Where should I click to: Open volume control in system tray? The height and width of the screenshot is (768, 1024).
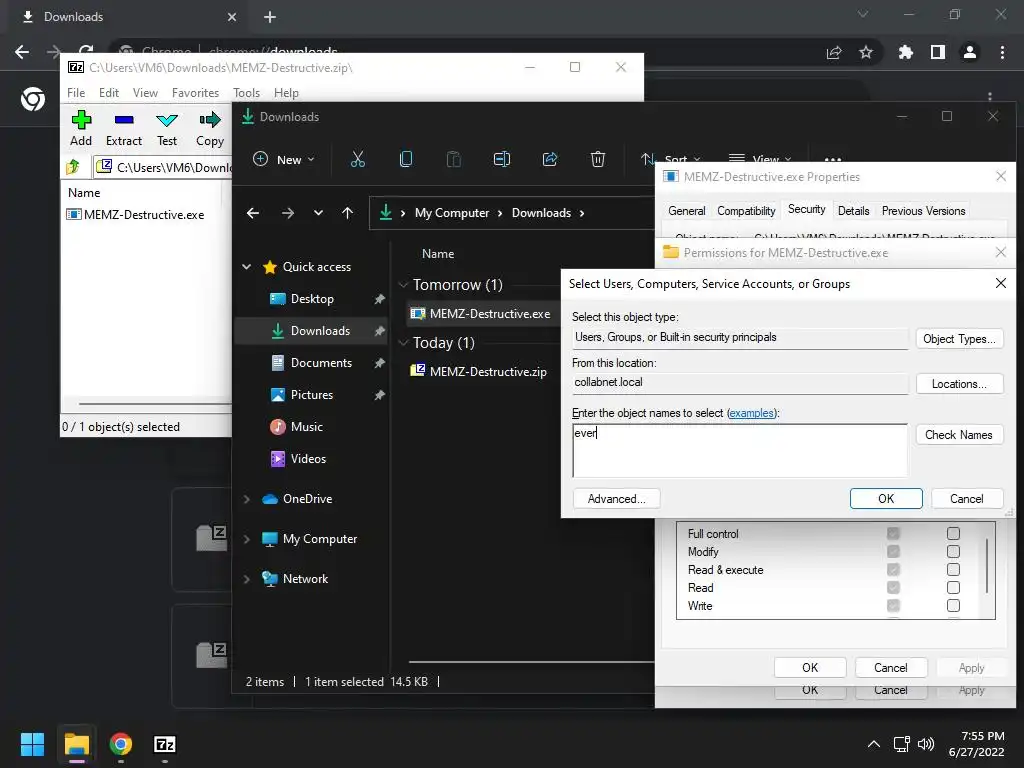click(926, 744)
